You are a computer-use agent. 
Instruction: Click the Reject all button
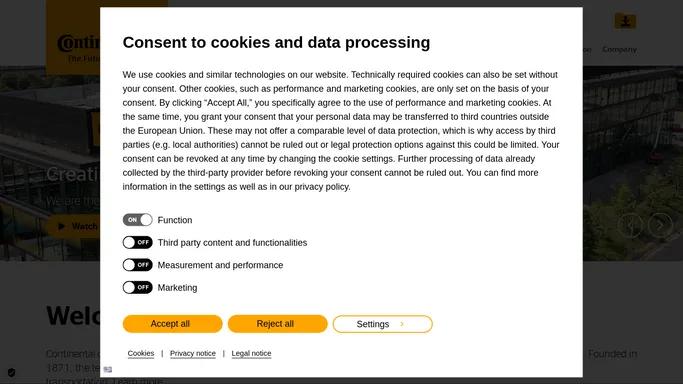click(277, 324)
